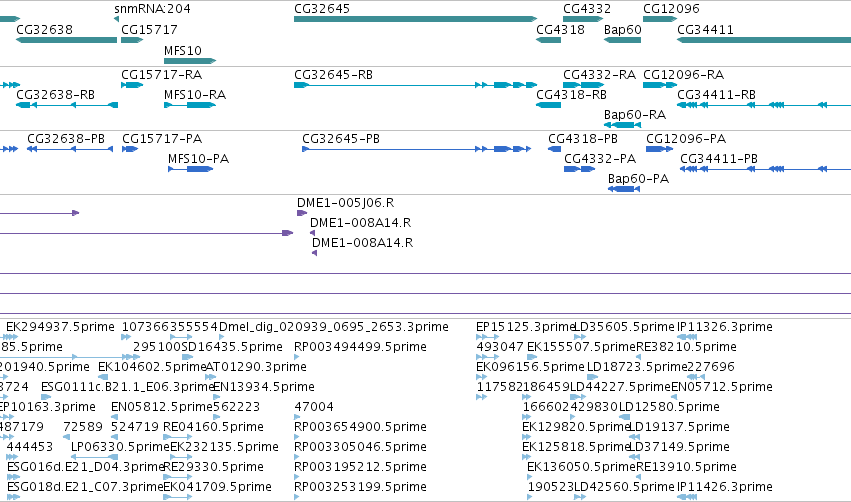Image resolution: width=851 pixels, height=502 pixels.
Task: Select the RP003305046.5prime EST label
Action: coord(360,447)
